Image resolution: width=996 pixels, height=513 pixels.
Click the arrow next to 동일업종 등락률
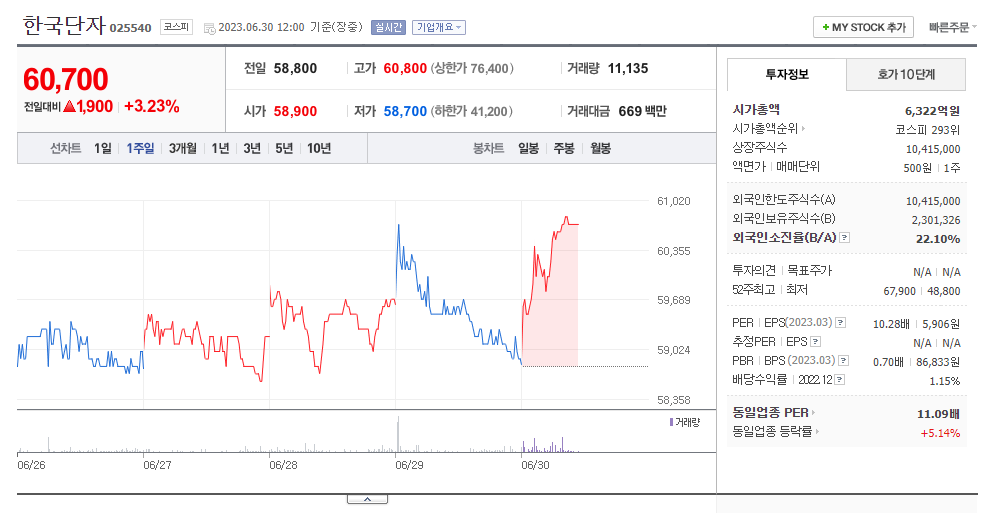click(x=817, y=432)
